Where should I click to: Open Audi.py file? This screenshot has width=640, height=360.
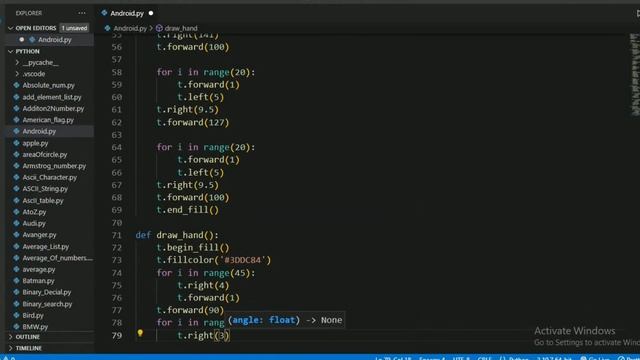point(34,224)
